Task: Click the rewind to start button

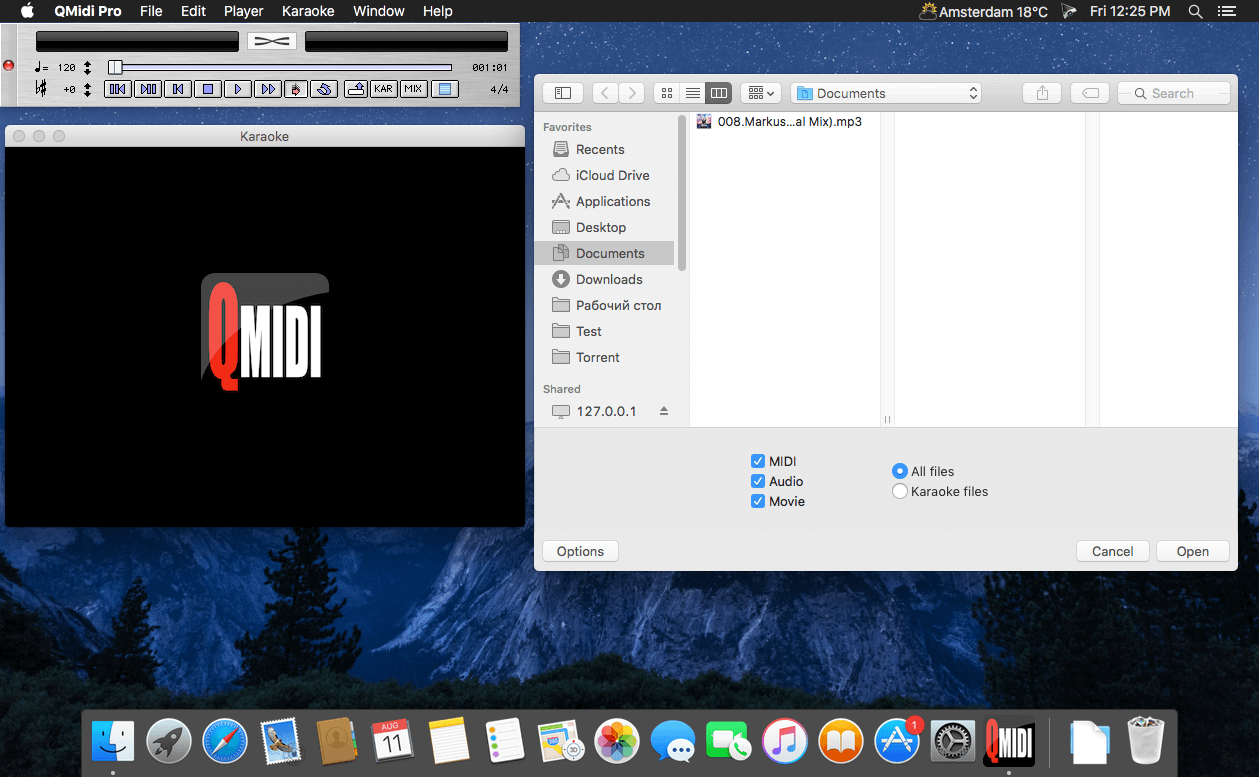Action: coord(178,89)
